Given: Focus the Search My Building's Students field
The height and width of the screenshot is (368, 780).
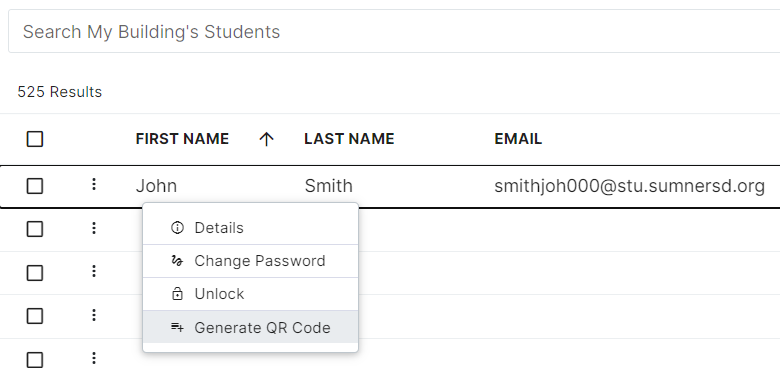Looking at the screenshot, I should point(394,31).
